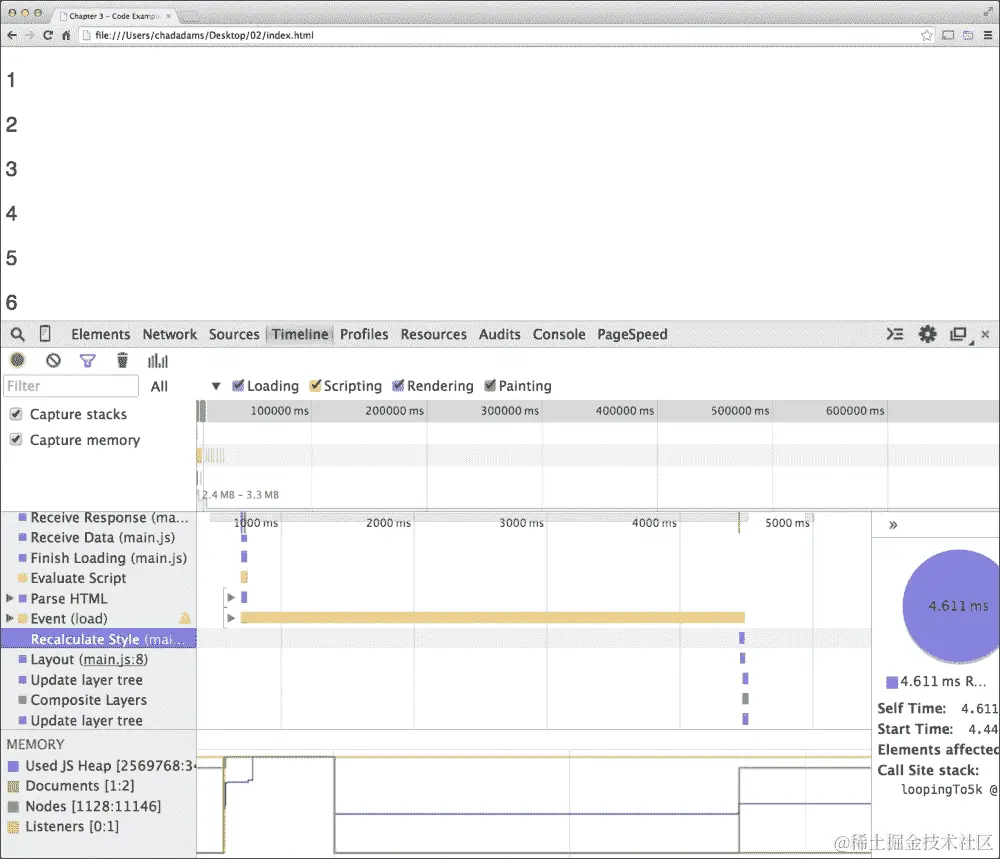Viewport: 1000px width, 859px height.
Task: Go to browser home icon
Action: click(66, 35)
